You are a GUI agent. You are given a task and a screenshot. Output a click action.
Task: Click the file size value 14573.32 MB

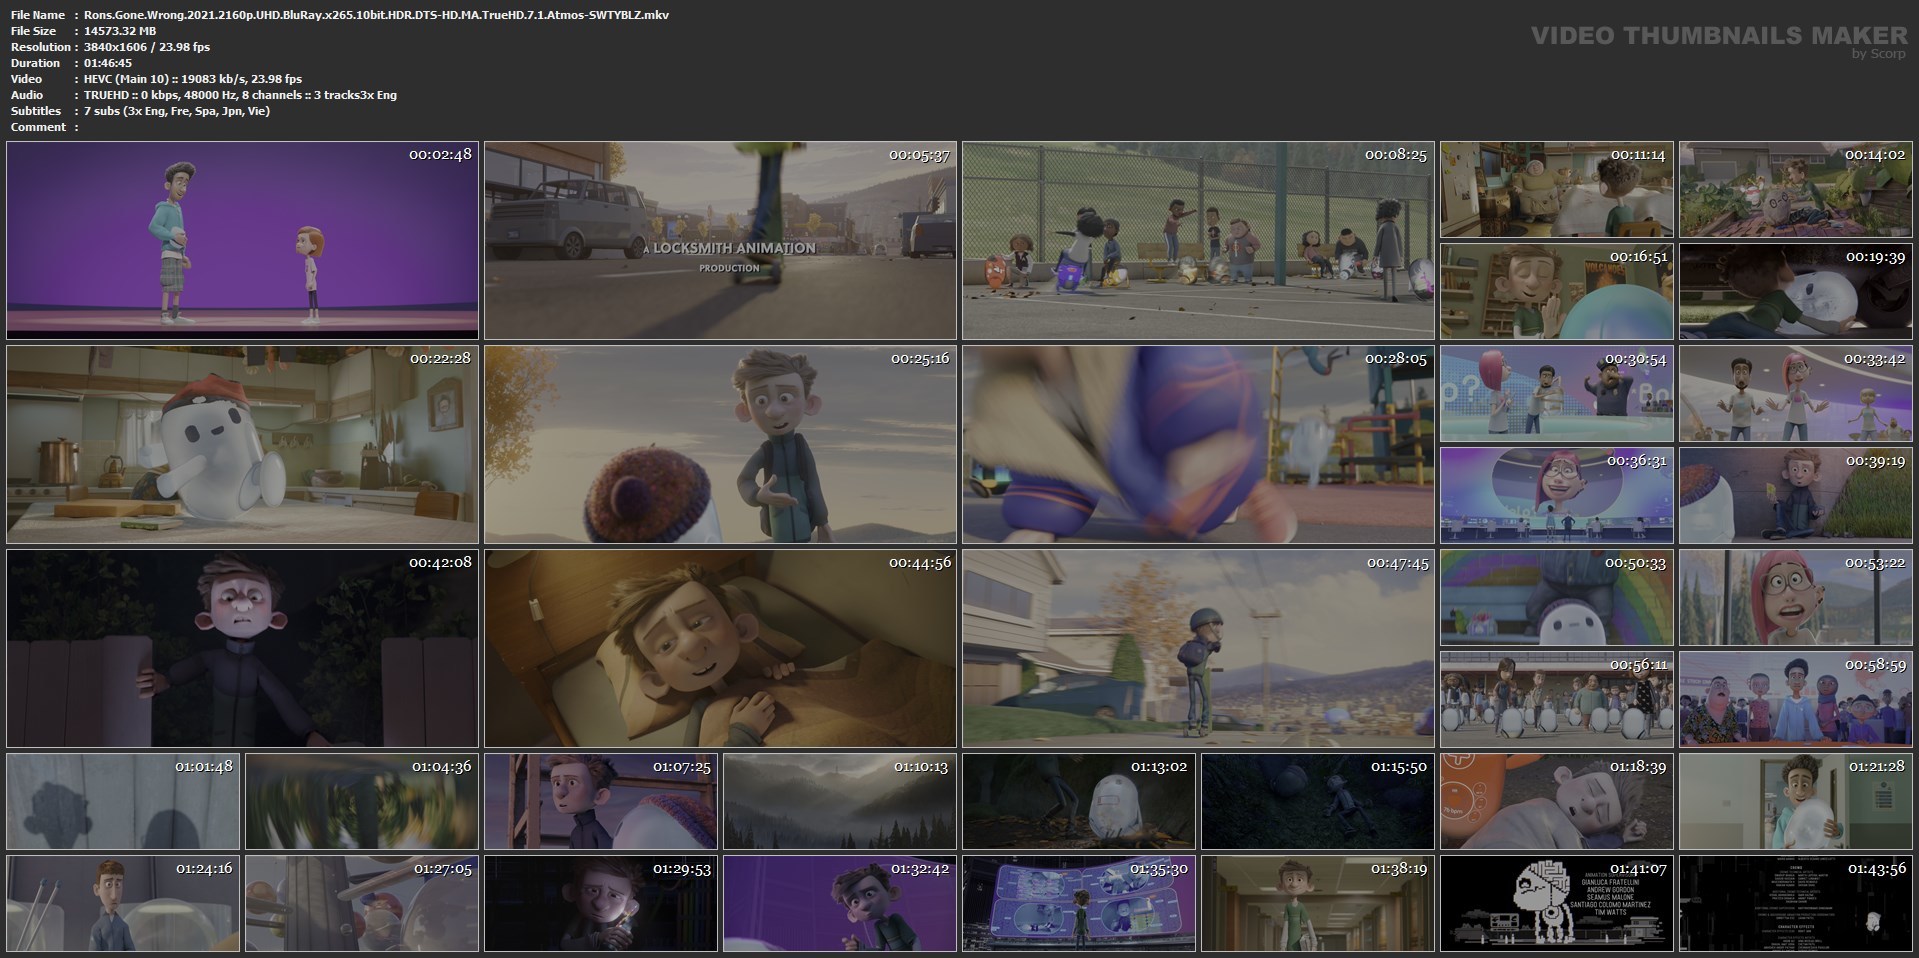[x=120, y=31]
